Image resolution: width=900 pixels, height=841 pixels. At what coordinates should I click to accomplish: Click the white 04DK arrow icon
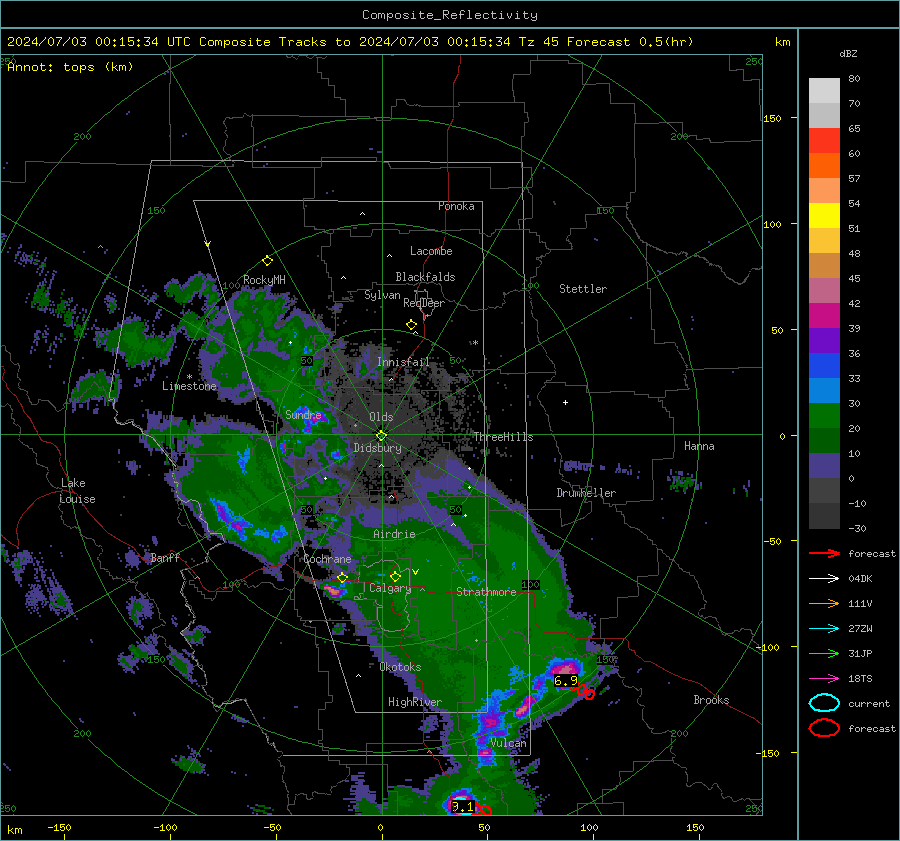tap(824, 579)
